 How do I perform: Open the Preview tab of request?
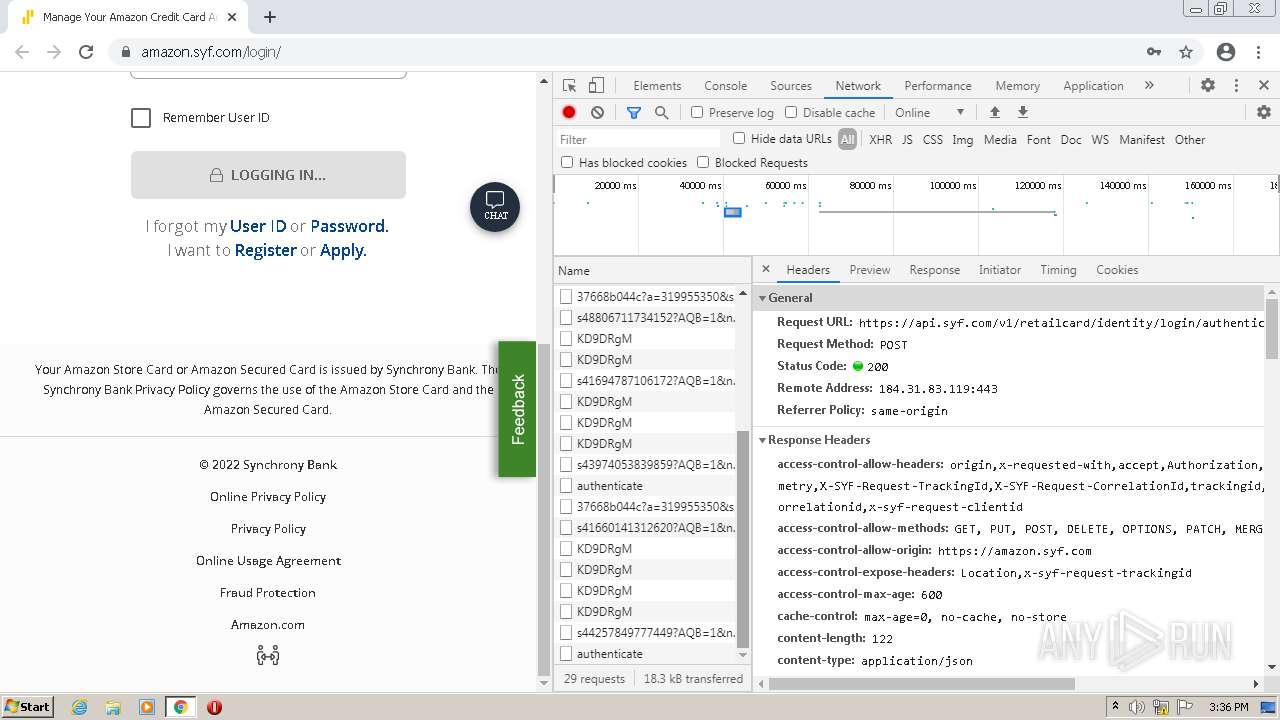coord(870,270)
